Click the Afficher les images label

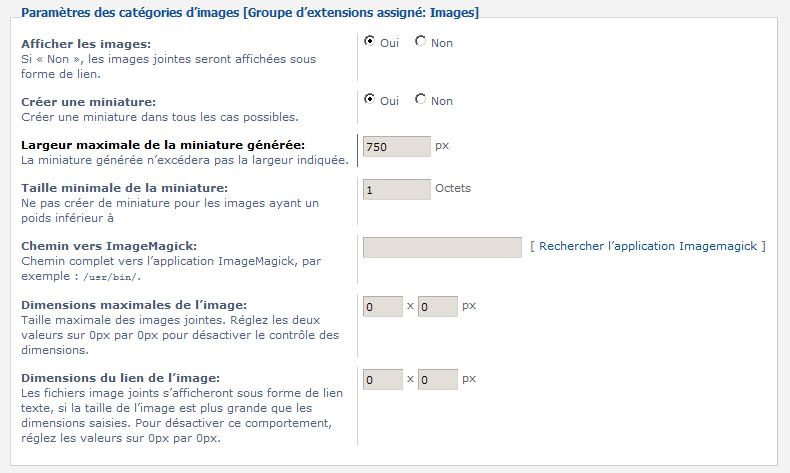pyautogui.click(x=86, y=45)
